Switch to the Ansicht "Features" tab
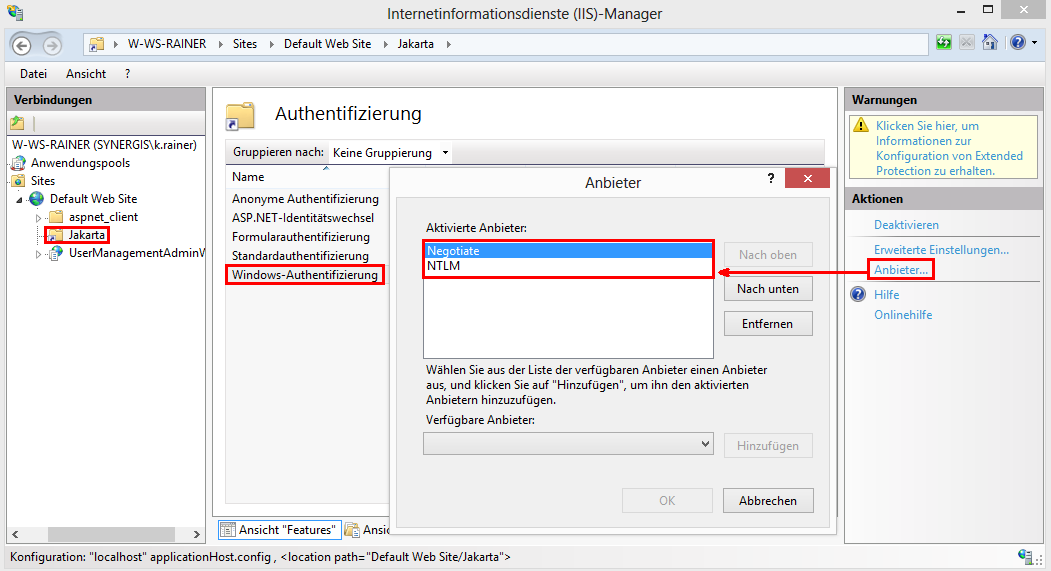Viewport: 1051px width, 571px height. [x=278, y=530]
